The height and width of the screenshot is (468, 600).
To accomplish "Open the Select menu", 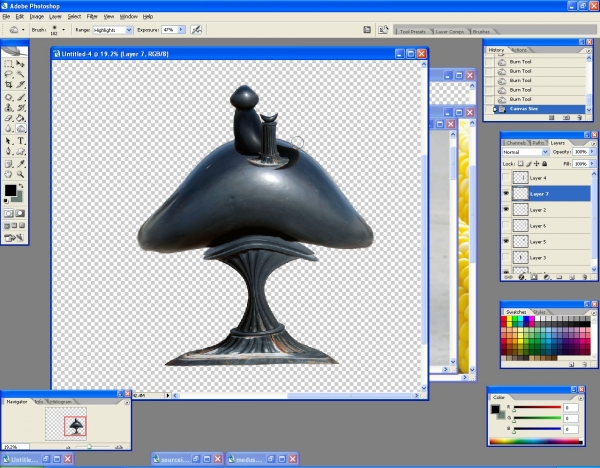I will pos(74,16).
